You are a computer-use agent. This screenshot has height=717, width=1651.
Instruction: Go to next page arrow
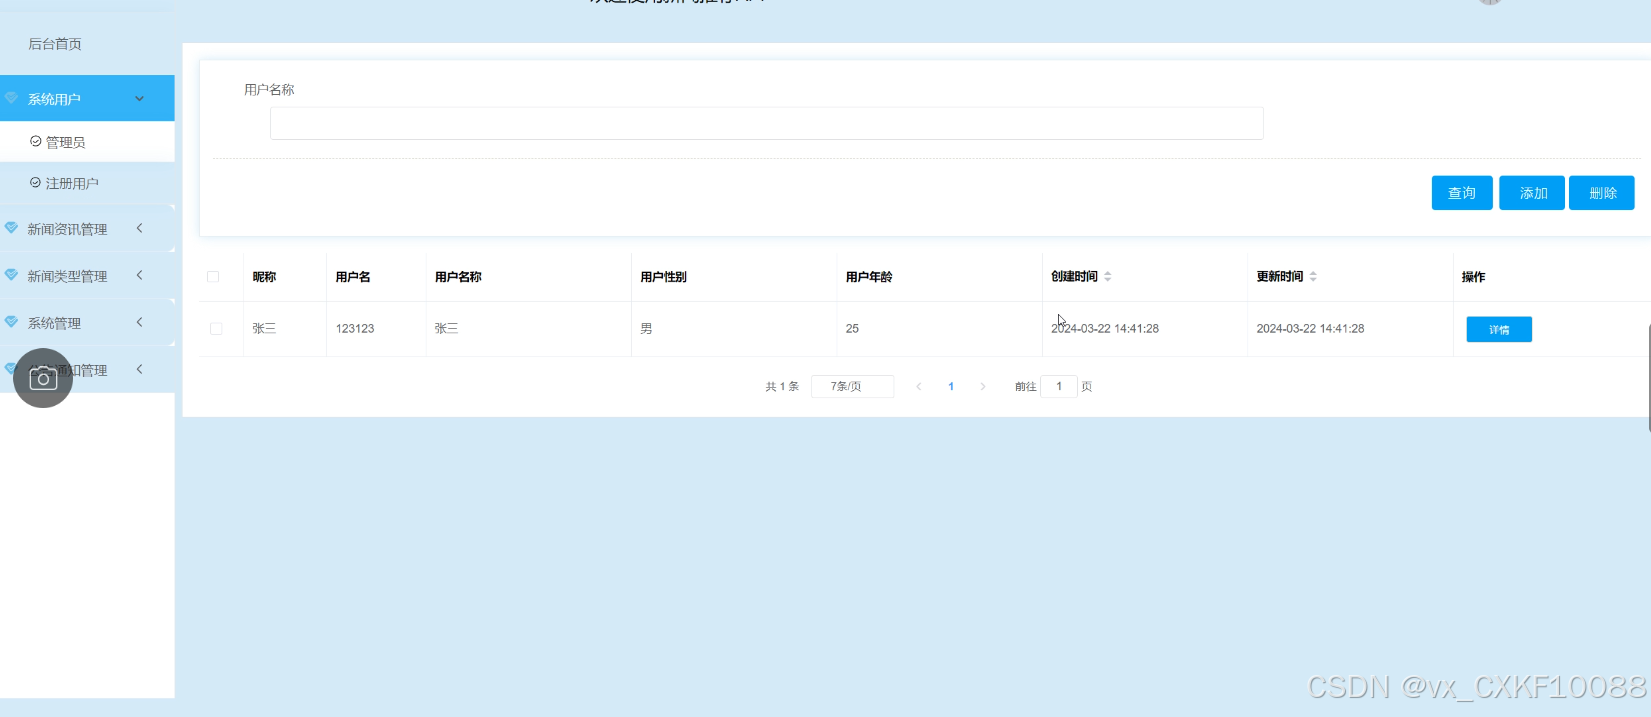point(983,387)
